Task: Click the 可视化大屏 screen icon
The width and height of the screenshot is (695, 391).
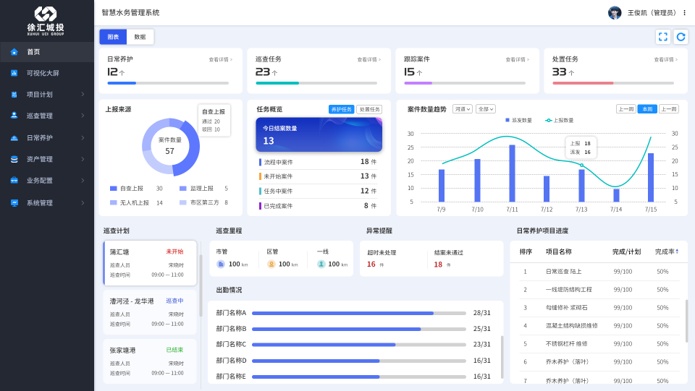Action: point(14,73)
